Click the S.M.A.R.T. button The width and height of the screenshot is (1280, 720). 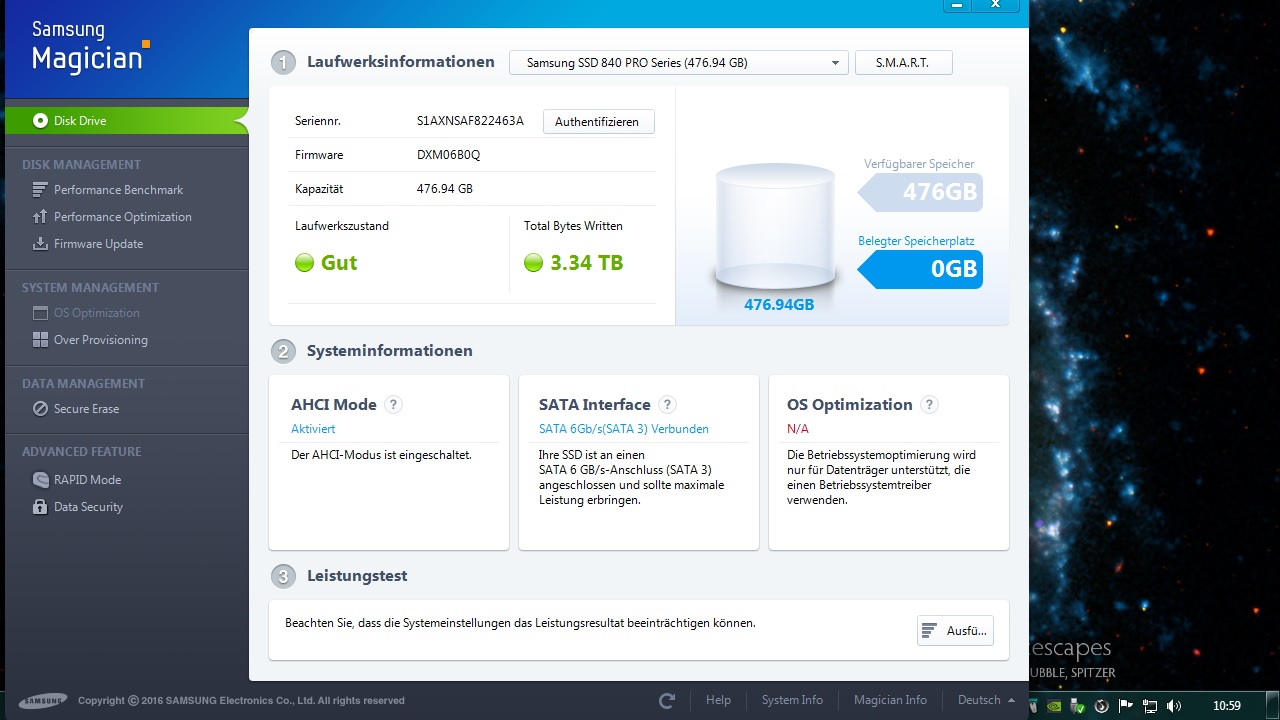pos(903,62)
